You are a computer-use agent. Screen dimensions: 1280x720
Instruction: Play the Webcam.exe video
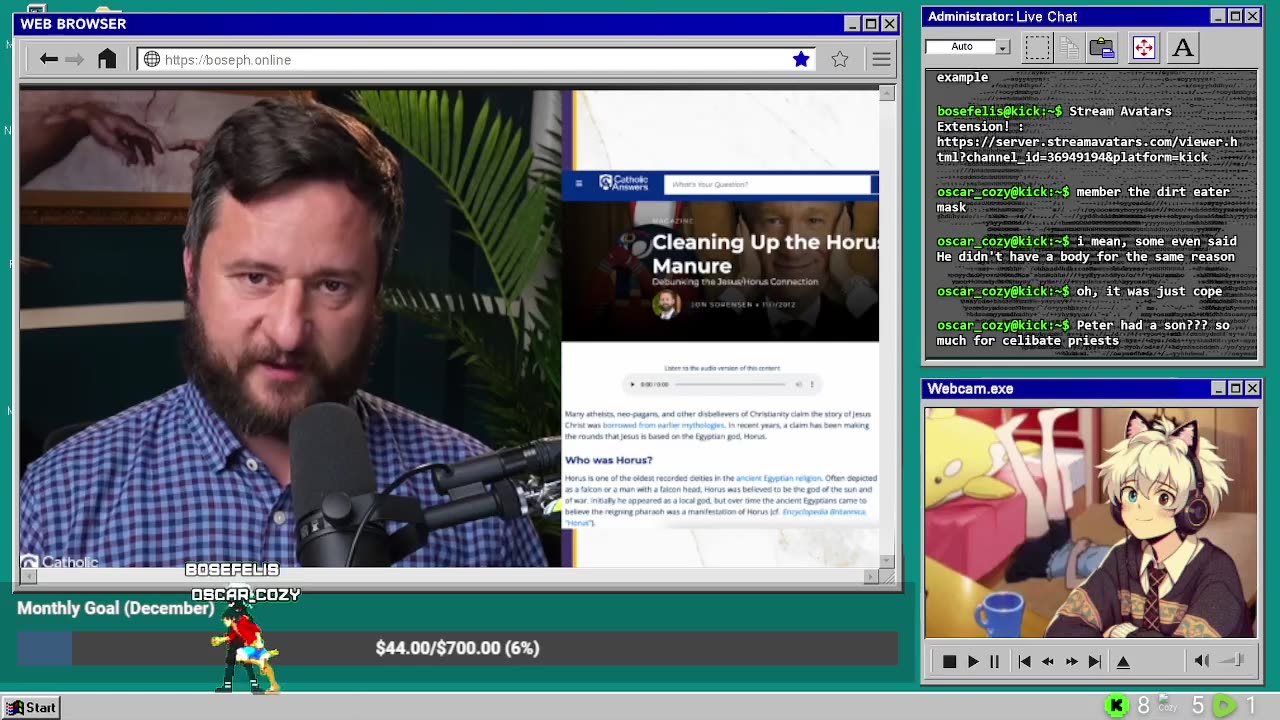point(972,661)
